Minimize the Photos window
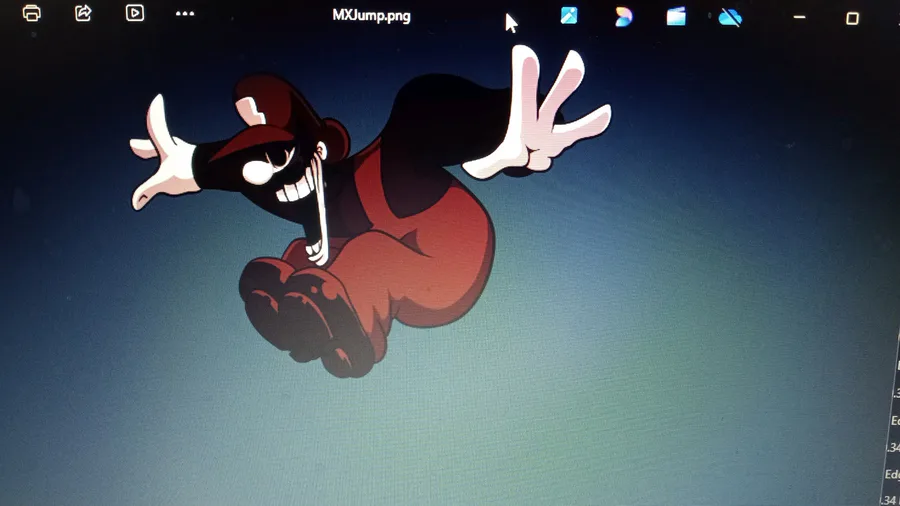 pos(799,17)
